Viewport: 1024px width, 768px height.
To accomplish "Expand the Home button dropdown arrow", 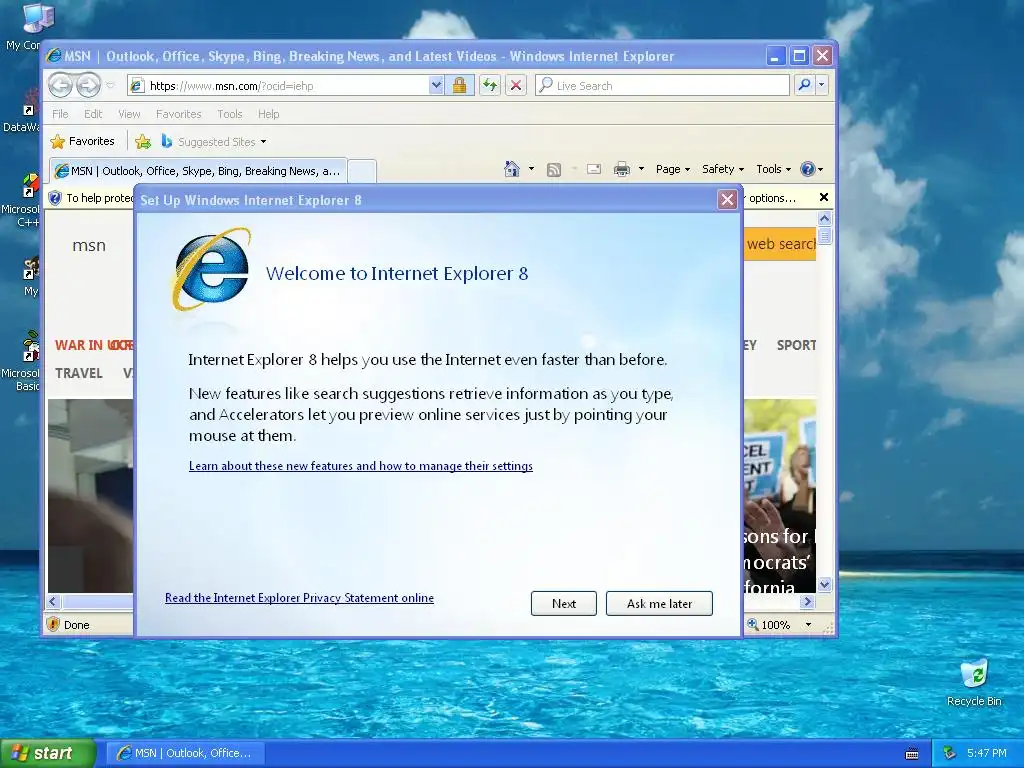I will [531, 169].
